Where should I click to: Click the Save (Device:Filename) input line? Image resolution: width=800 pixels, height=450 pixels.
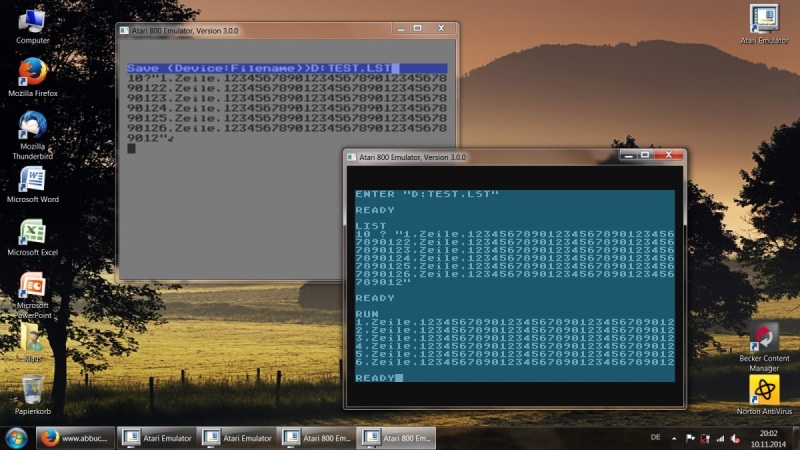[x=287, y=68]
